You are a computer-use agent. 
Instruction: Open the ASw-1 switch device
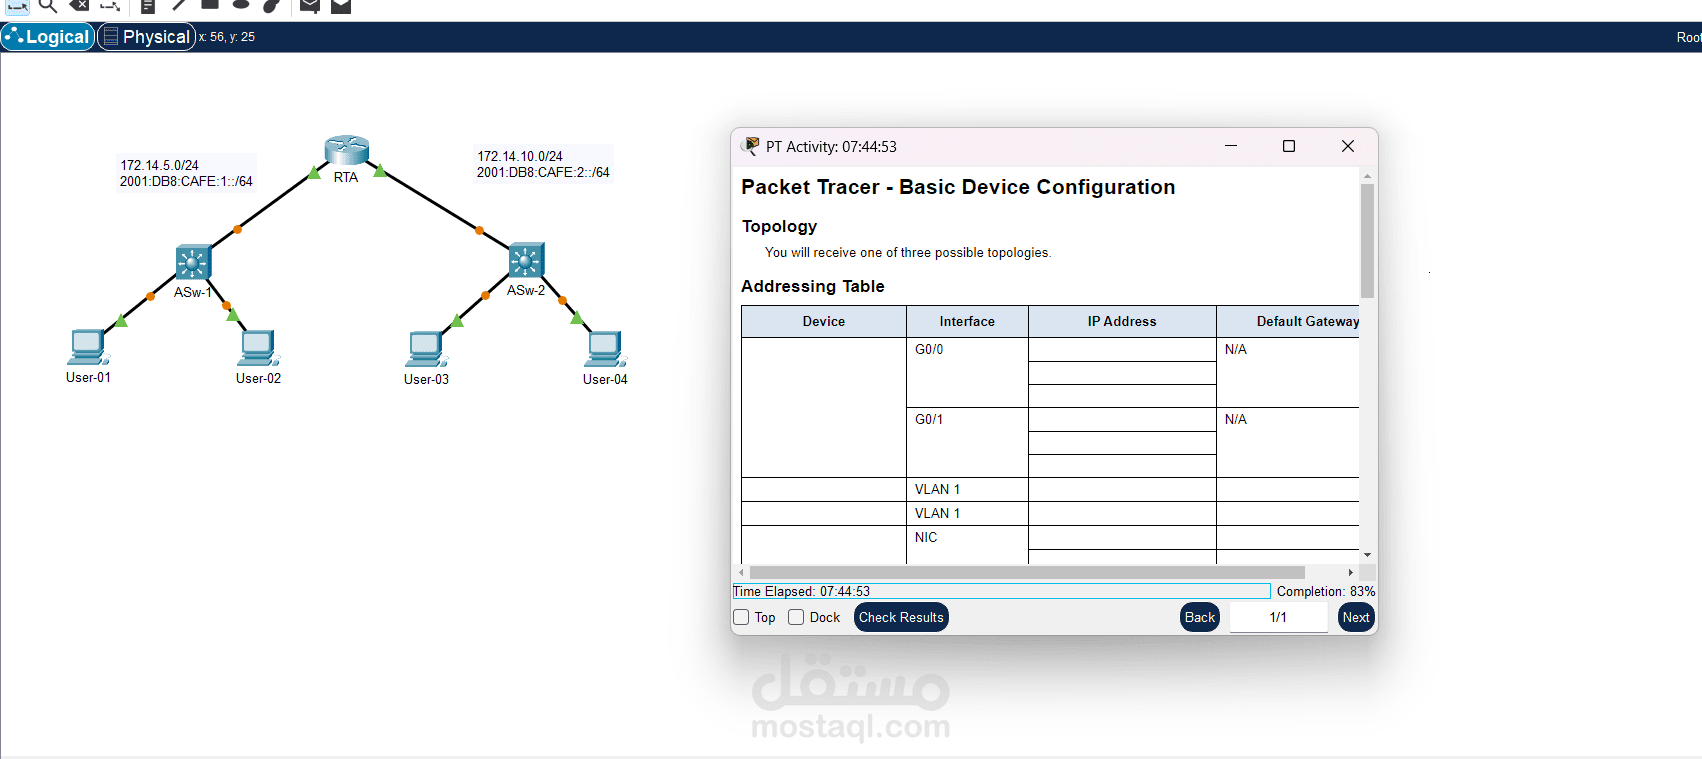(193, 262)
